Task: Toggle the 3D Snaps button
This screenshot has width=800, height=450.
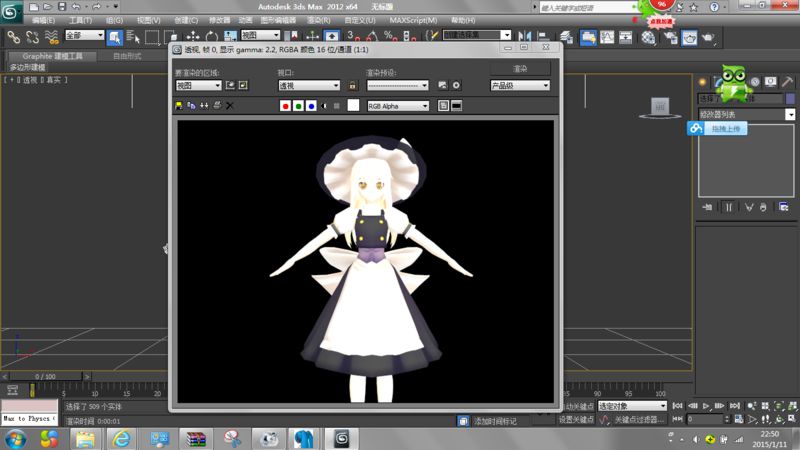Action: (x=353, y=37)
